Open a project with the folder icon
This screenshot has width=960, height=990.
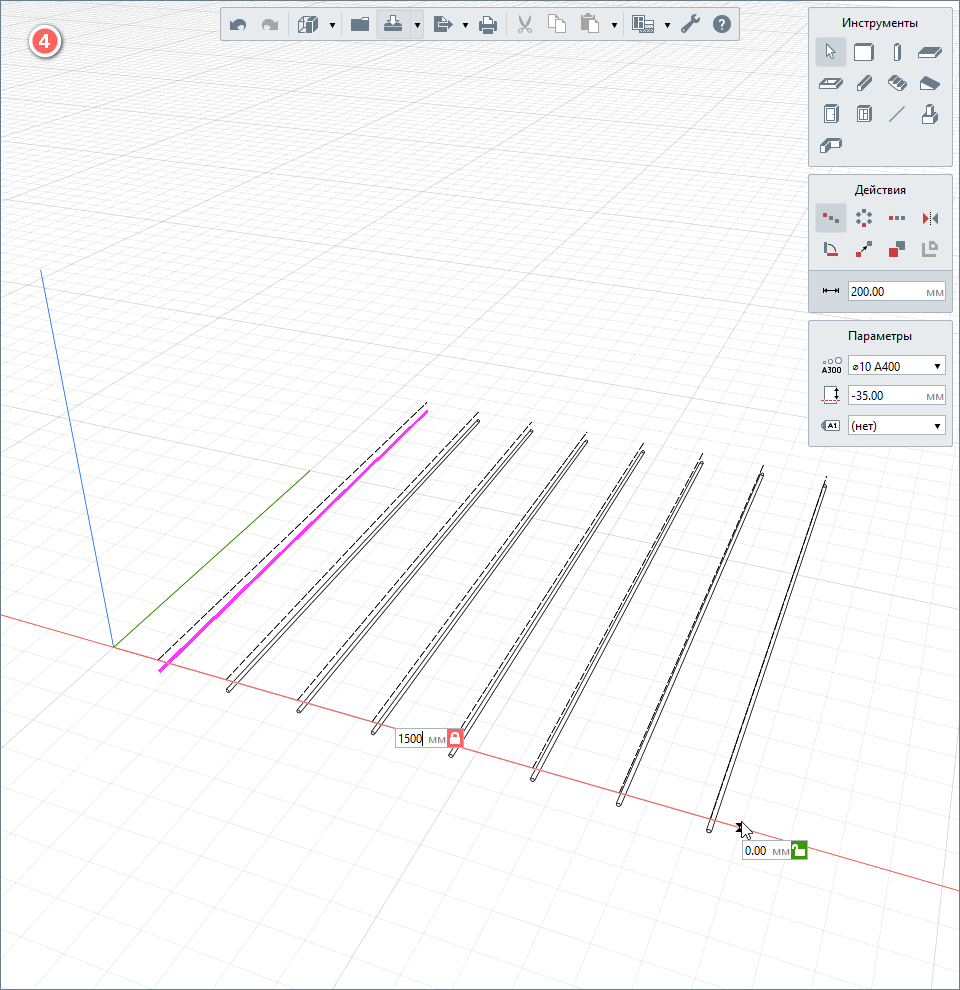pyautogui.click(x=360, y=25)
